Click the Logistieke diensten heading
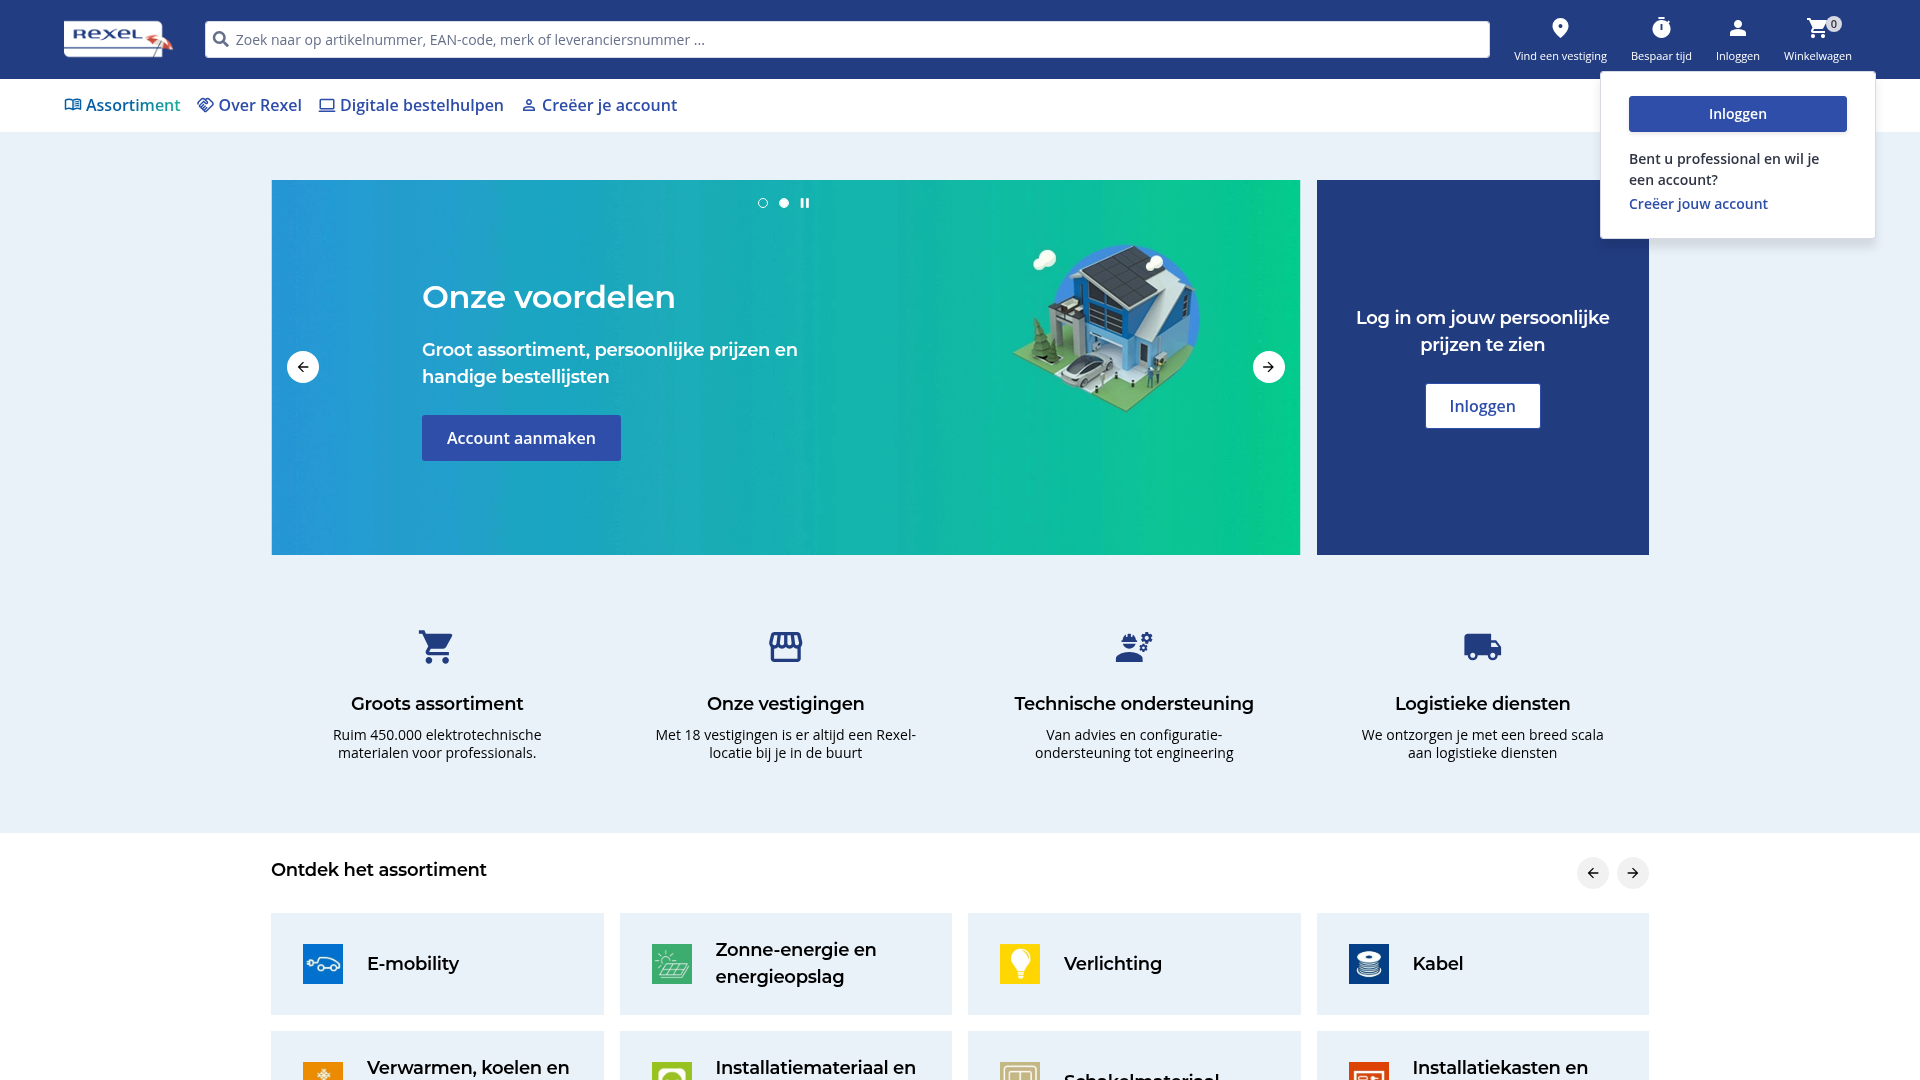Image resolution: width=1920 pixels, height=1080 pixels. (1482, 704)
